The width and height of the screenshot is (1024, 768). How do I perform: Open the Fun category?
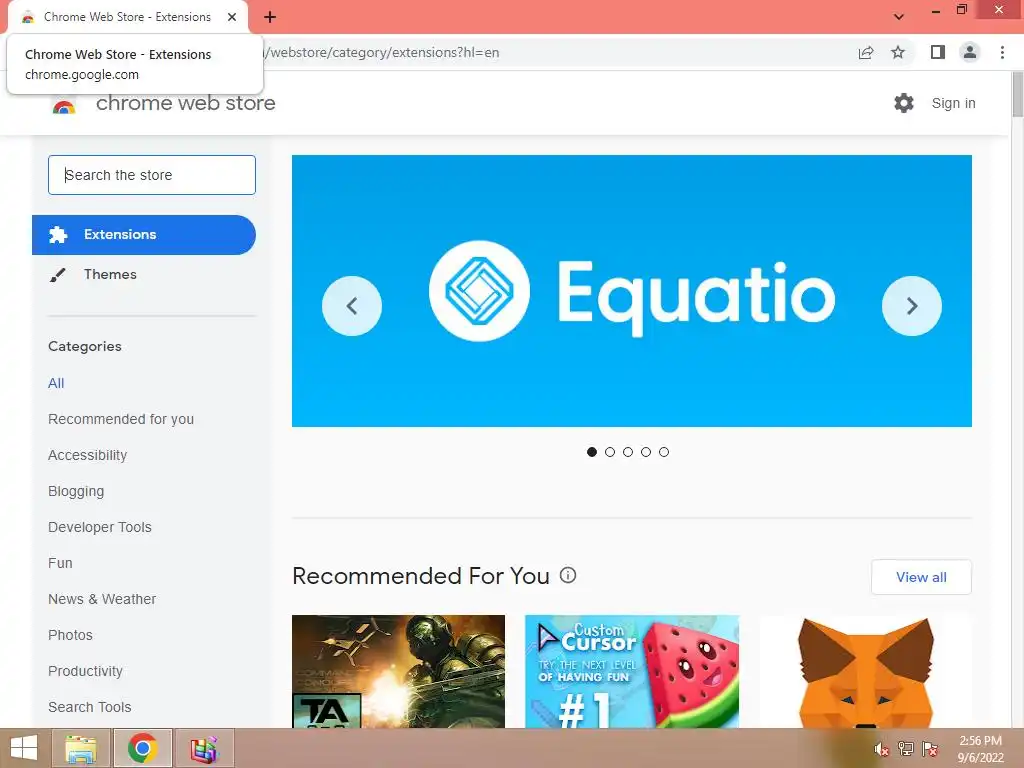(60, 563)
